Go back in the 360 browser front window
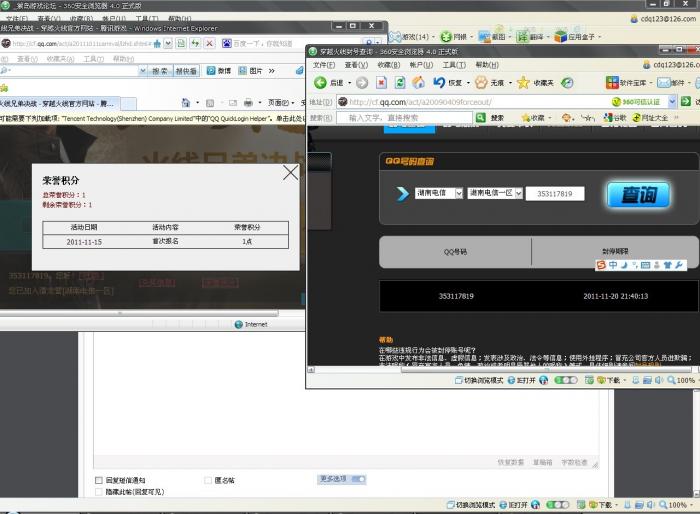This screenshot has height=514, width=700. [320, 83]
